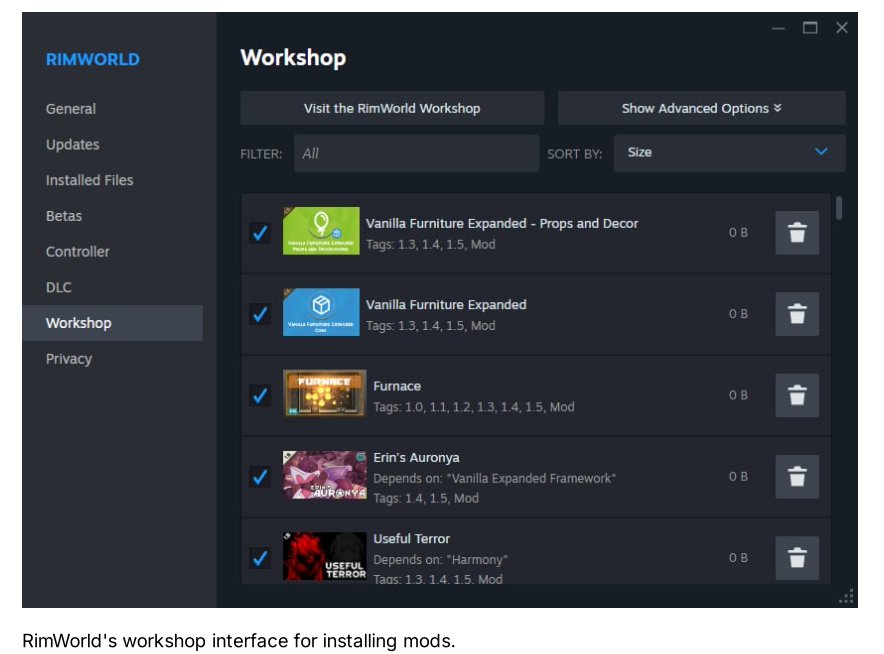This screenshot has height=654, width=884.
Task: Toggle the Furnace mod checkbox
Action: pos(260,395)
